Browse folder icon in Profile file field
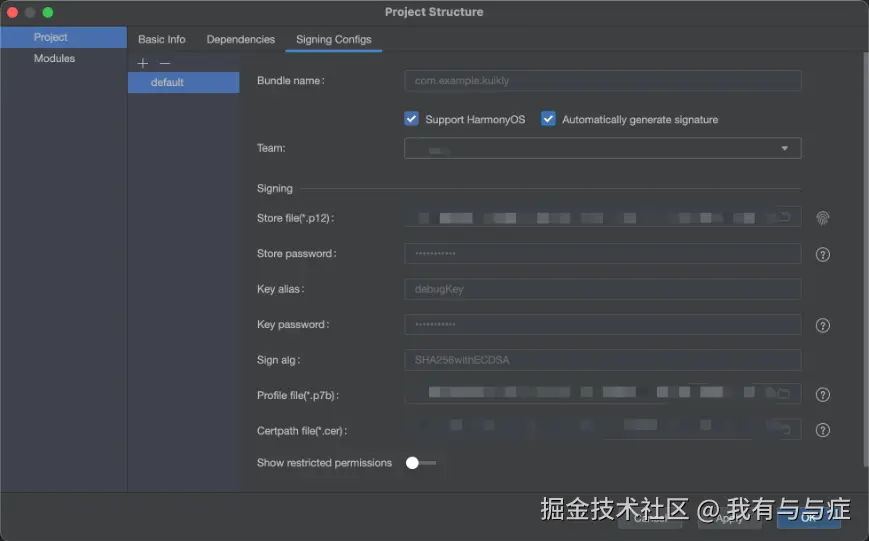 click(x=784, y=394)
